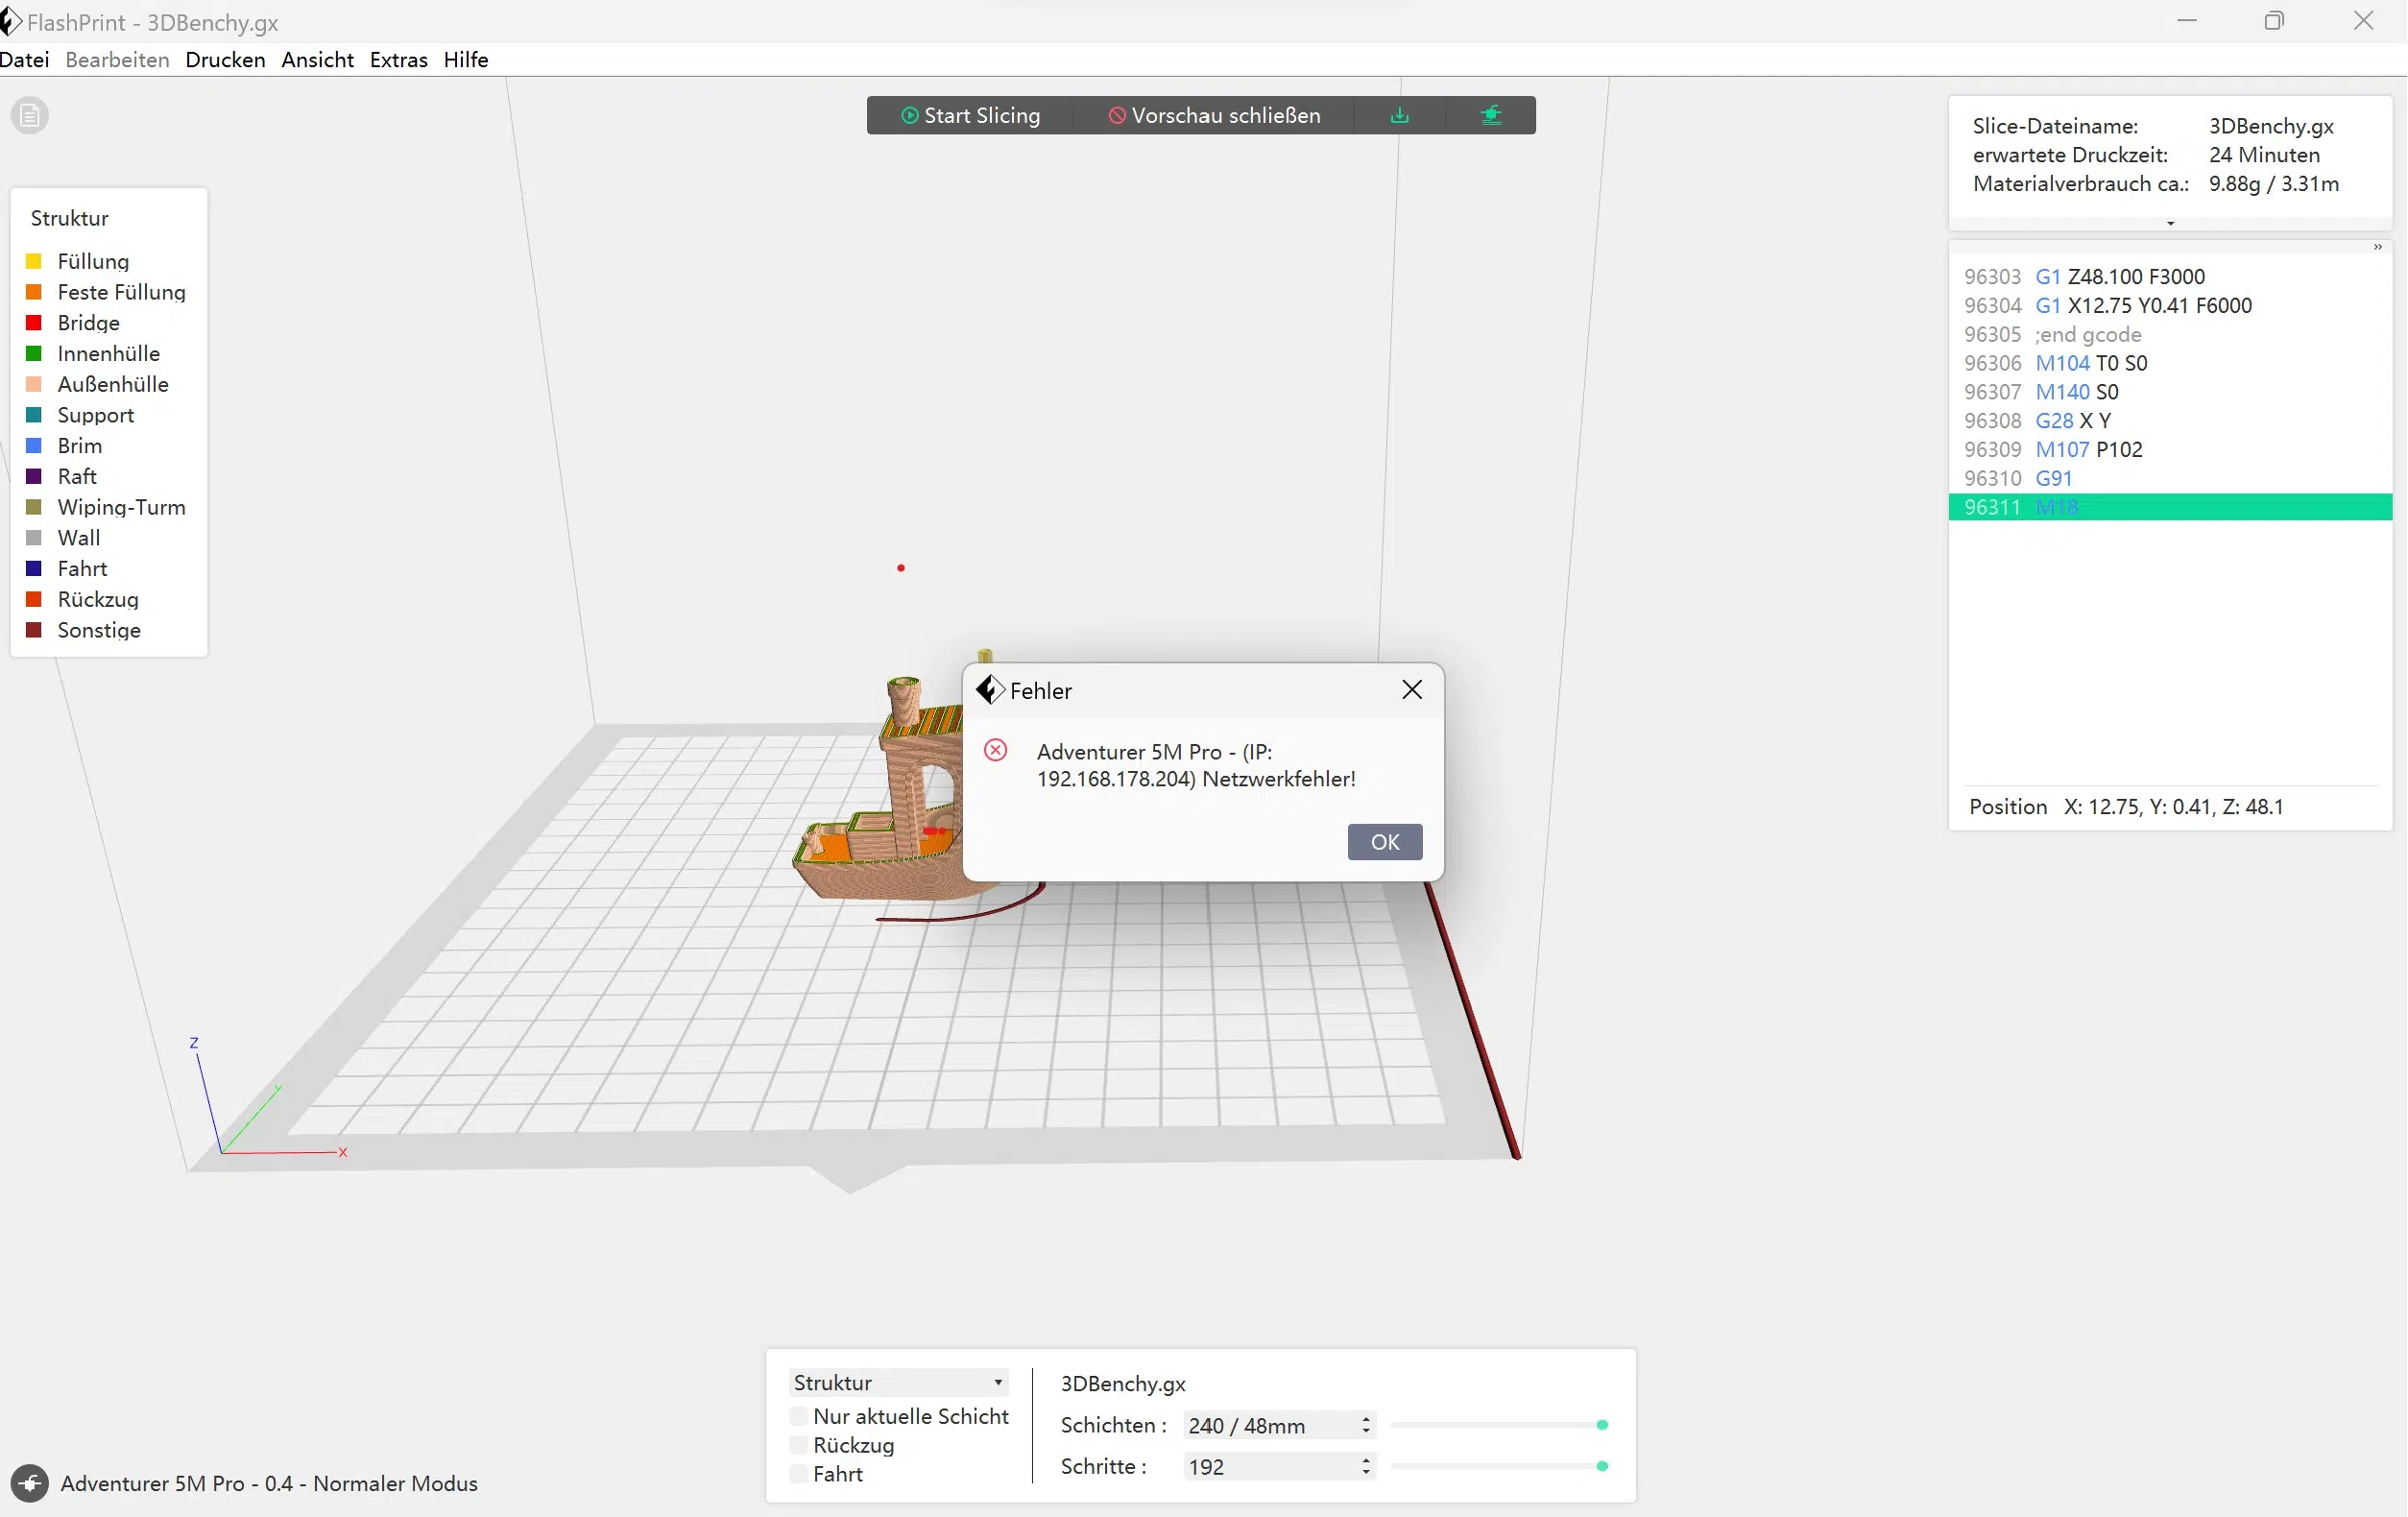Click the Schichten stepper arrows

1366,1425
